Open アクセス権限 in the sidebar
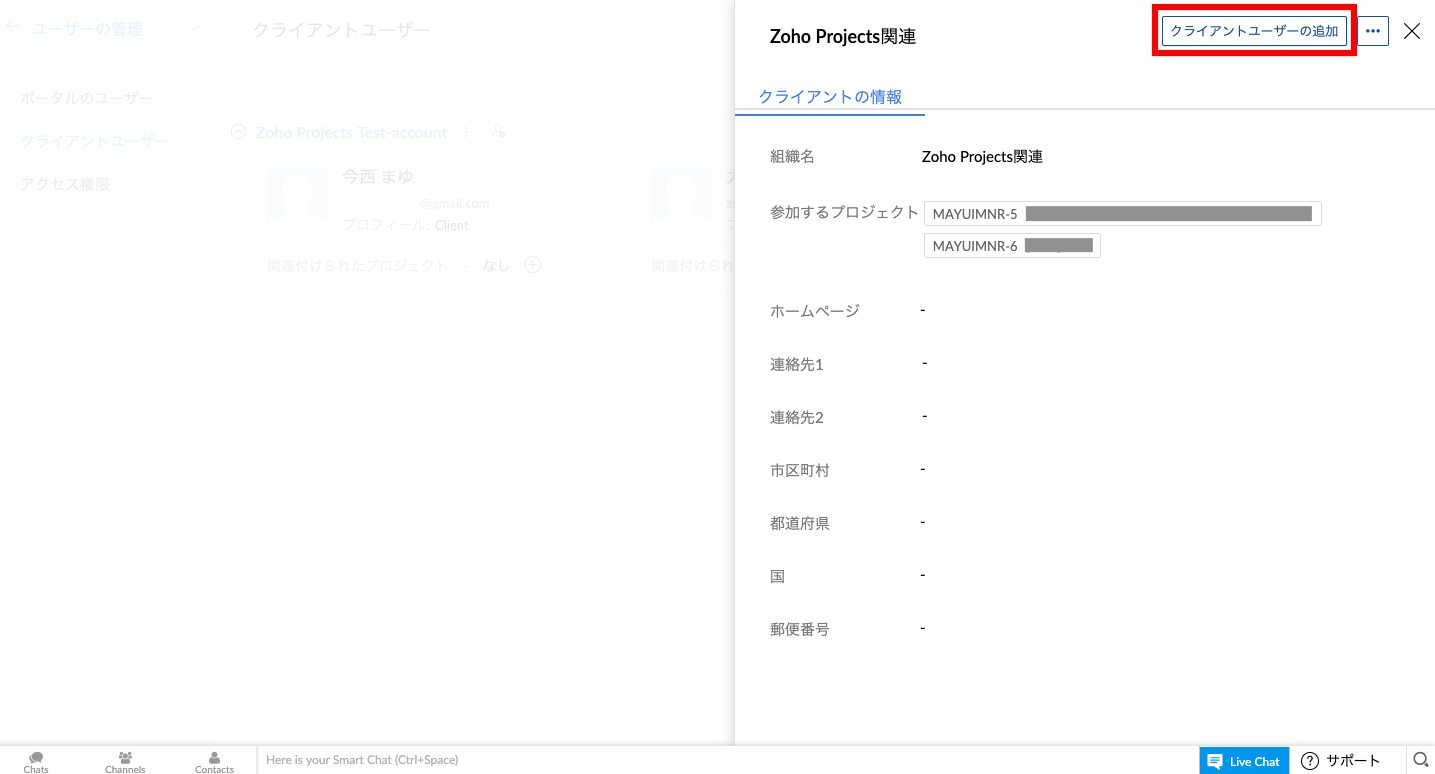This screenshot has width=1435, height=774. [65, 184]
